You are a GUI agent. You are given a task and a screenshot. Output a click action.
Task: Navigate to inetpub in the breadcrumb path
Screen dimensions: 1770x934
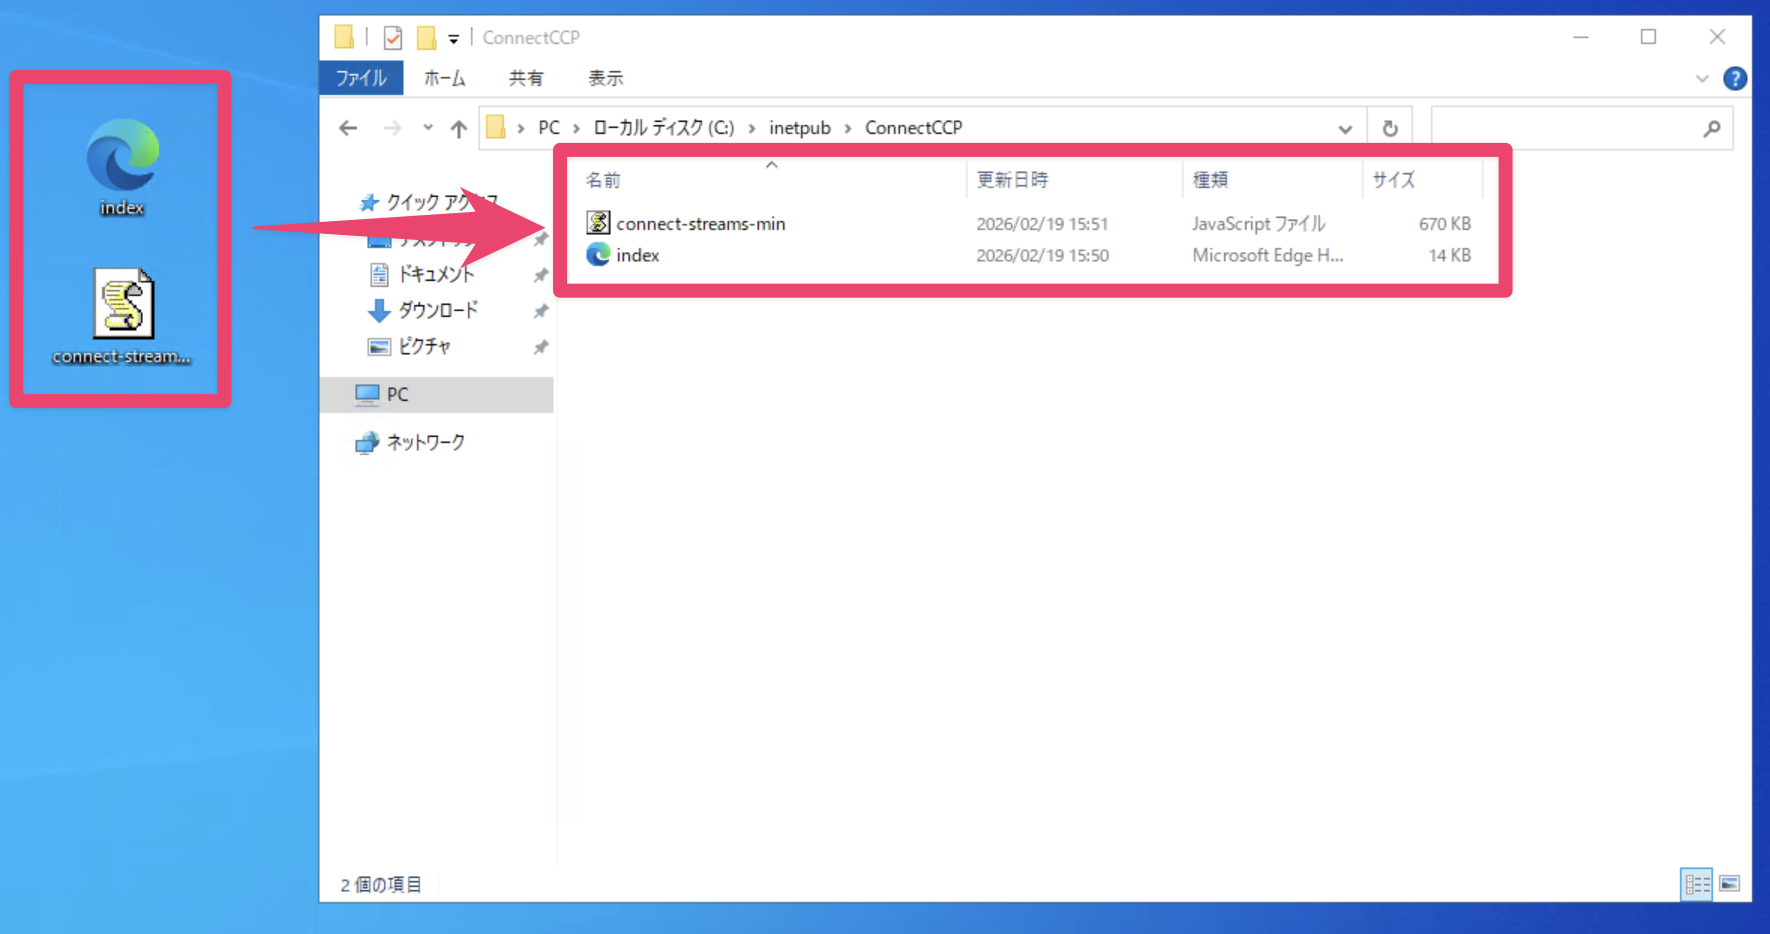click(799, 127)
